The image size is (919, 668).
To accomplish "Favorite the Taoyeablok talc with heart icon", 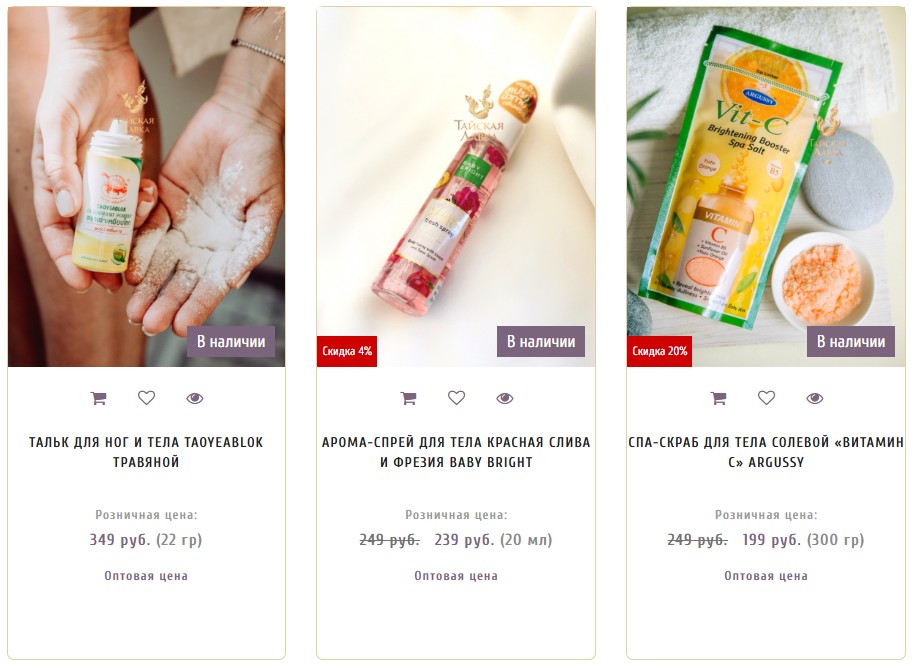I will [x=147, y=398].
